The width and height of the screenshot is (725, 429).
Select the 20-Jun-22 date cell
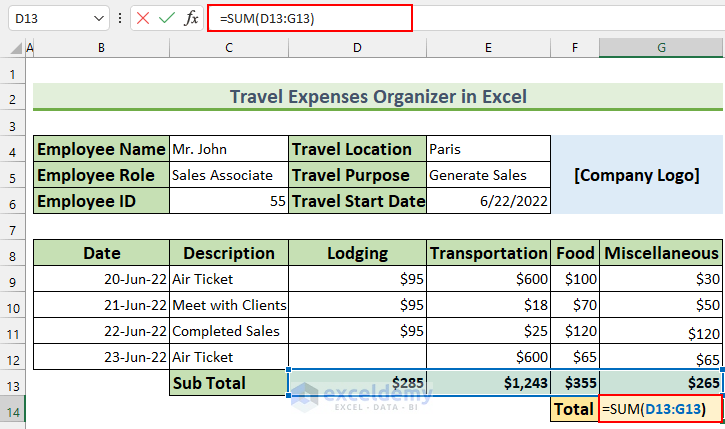(x=101, y=279)
